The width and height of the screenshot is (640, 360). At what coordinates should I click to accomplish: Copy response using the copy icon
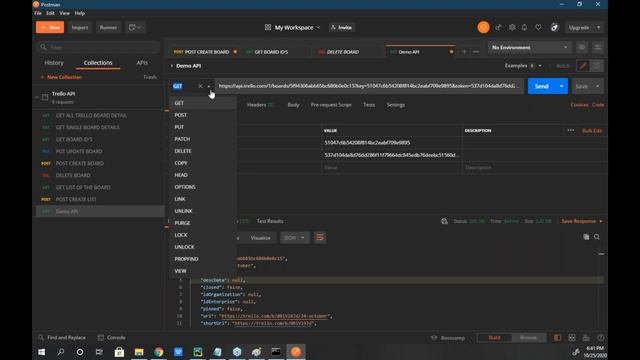click(586, 237)
